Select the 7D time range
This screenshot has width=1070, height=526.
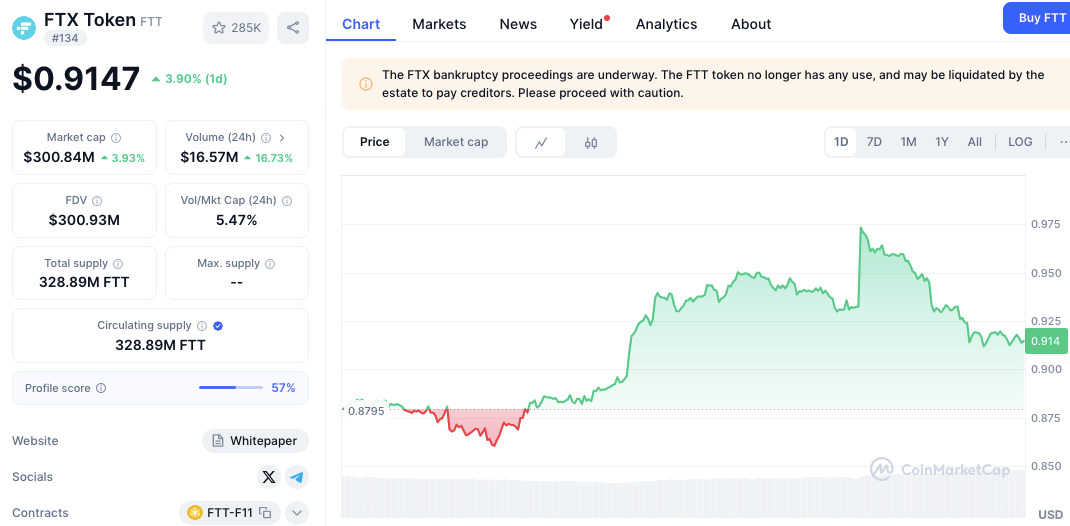pos(874,142)
